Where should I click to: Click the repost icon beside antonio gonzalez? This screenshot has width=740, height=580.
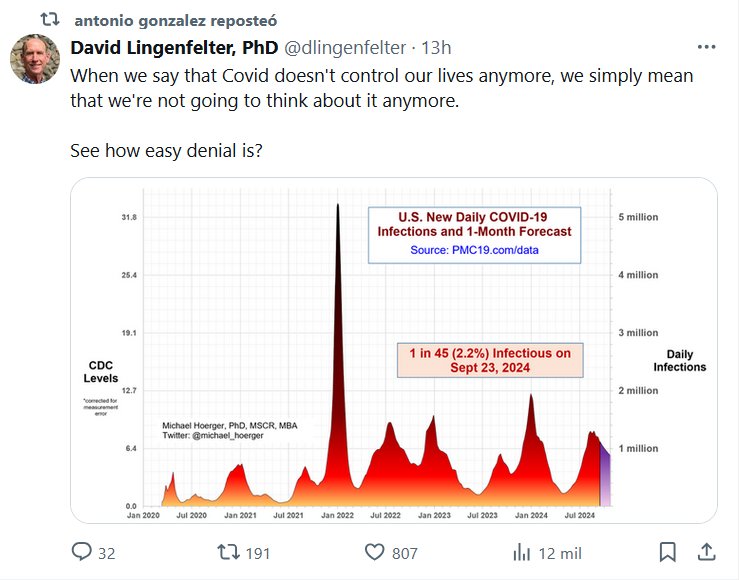click(50, 19)
